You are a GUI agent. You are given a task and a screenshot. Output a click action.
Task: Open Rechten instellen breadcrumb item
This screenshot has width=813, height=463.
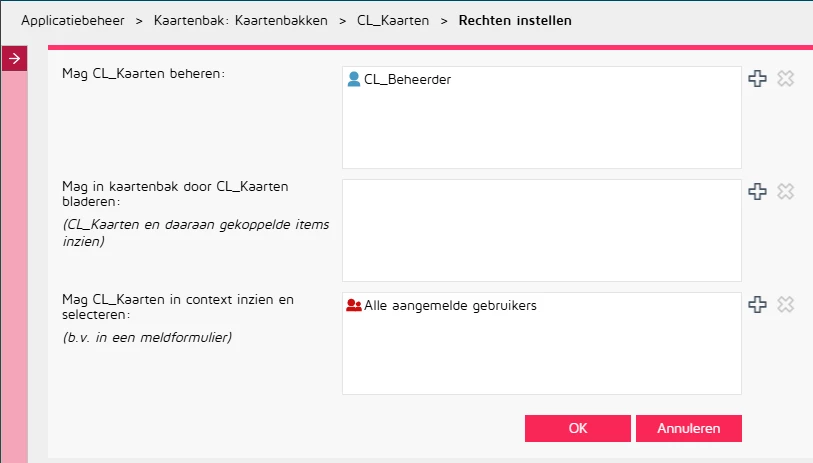click(515, 21)
